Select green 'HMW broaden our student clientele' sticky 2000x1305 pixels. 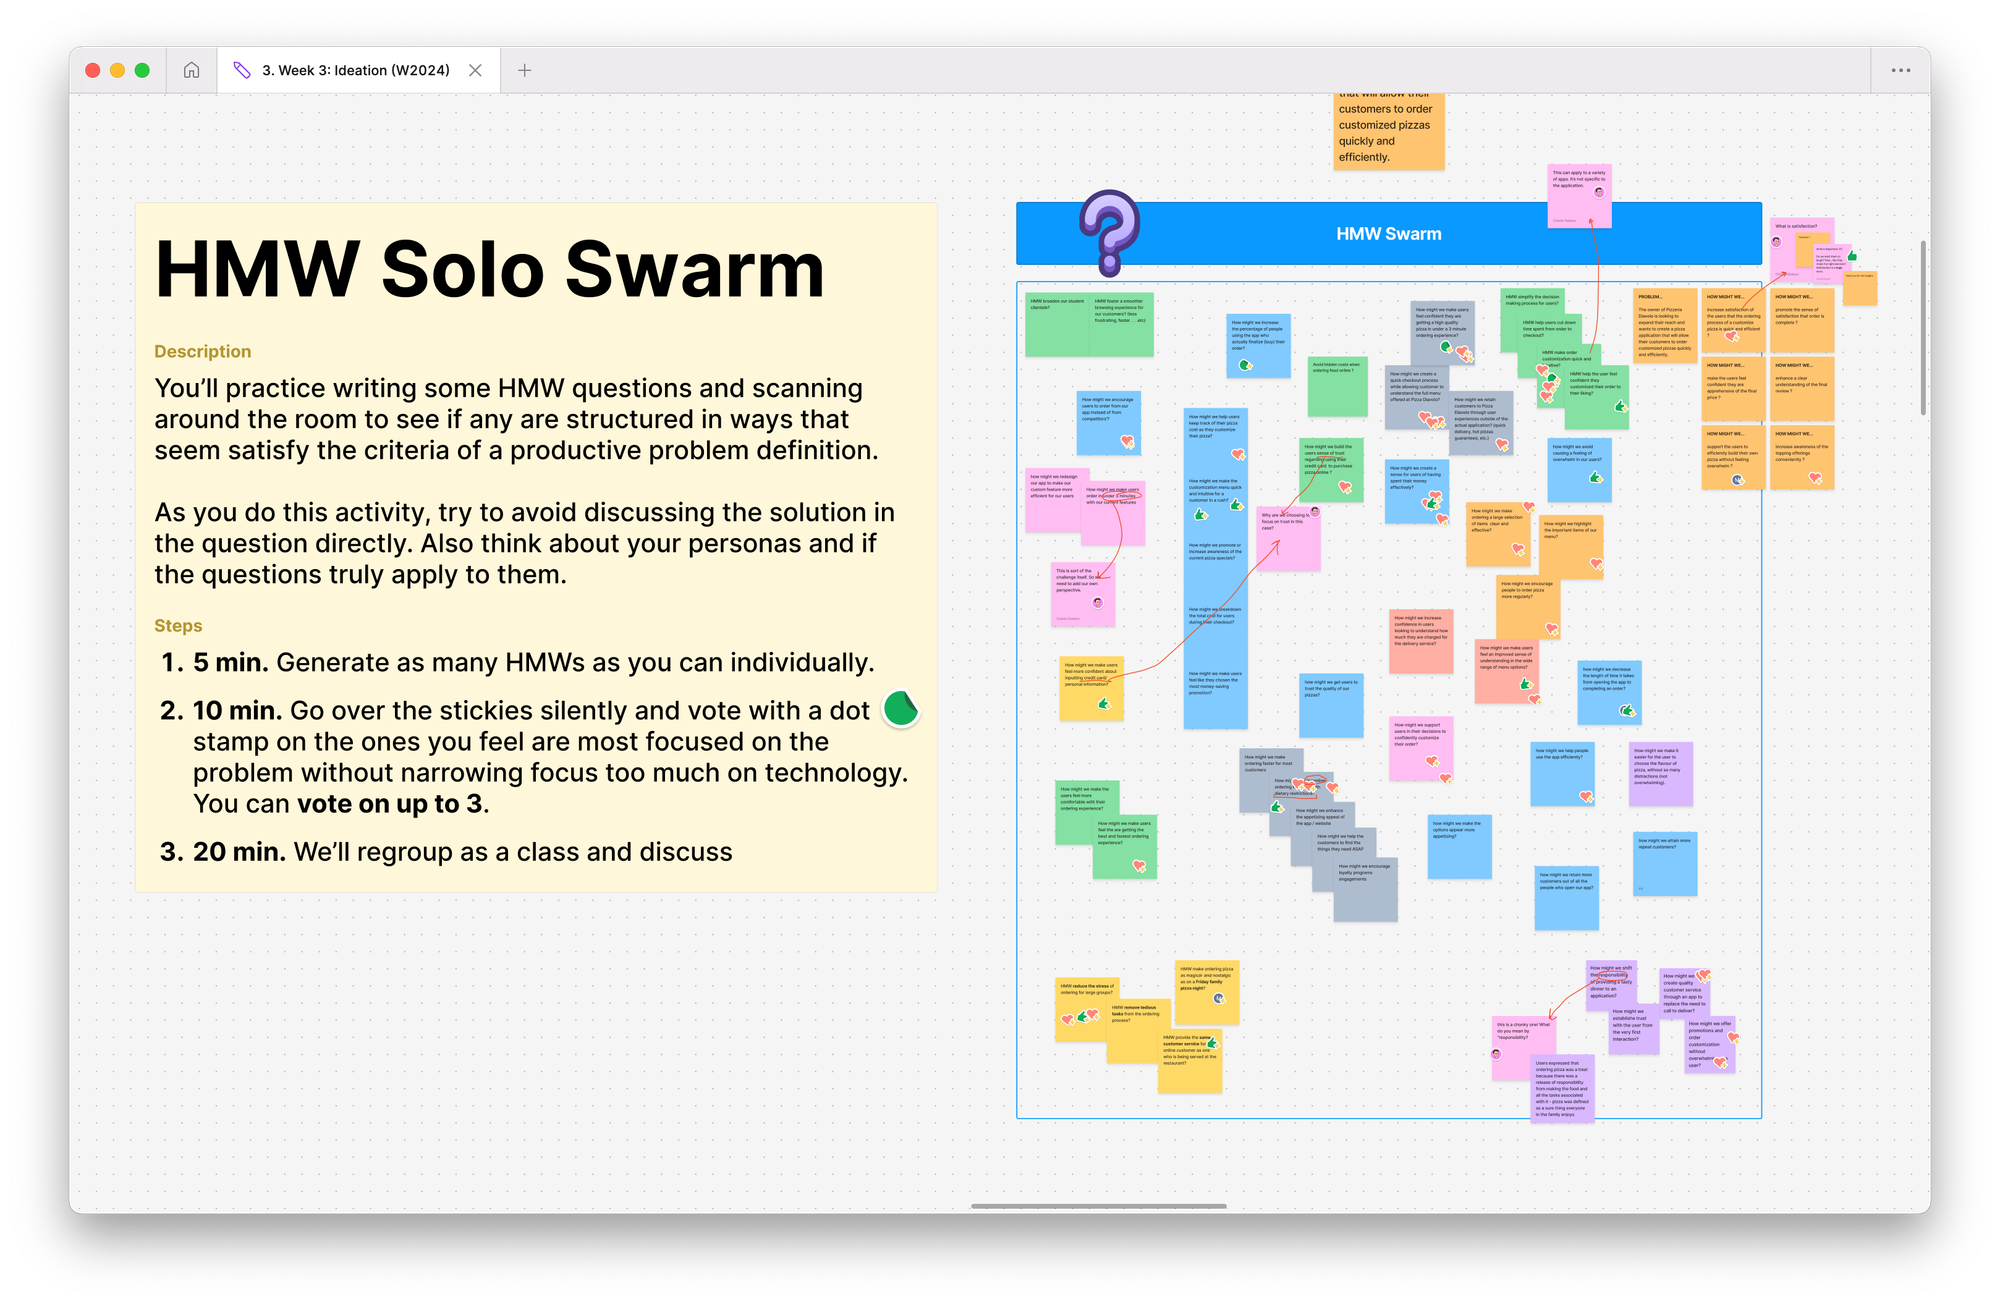(1056, 325)
